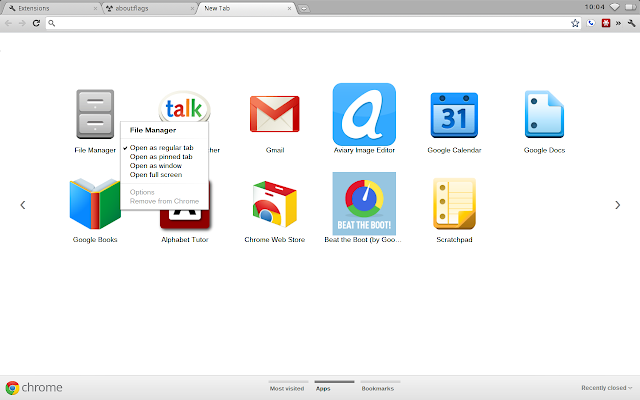Open the Scratchpad app icon

point(454,204)
